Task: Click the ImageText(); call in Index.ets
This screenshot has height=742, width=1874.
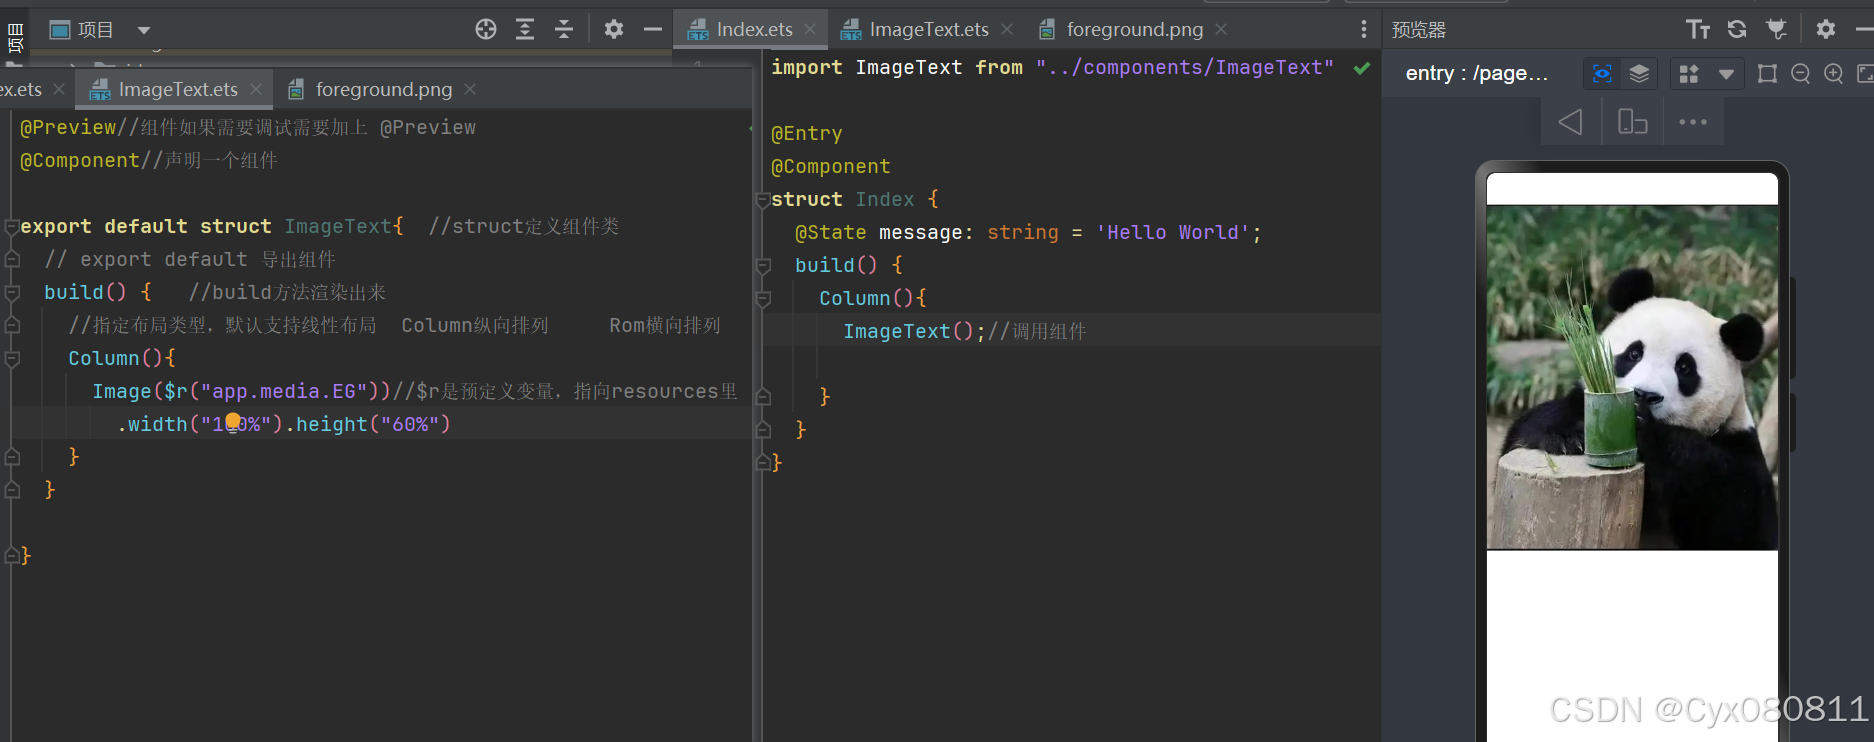Action: point(915,332)
